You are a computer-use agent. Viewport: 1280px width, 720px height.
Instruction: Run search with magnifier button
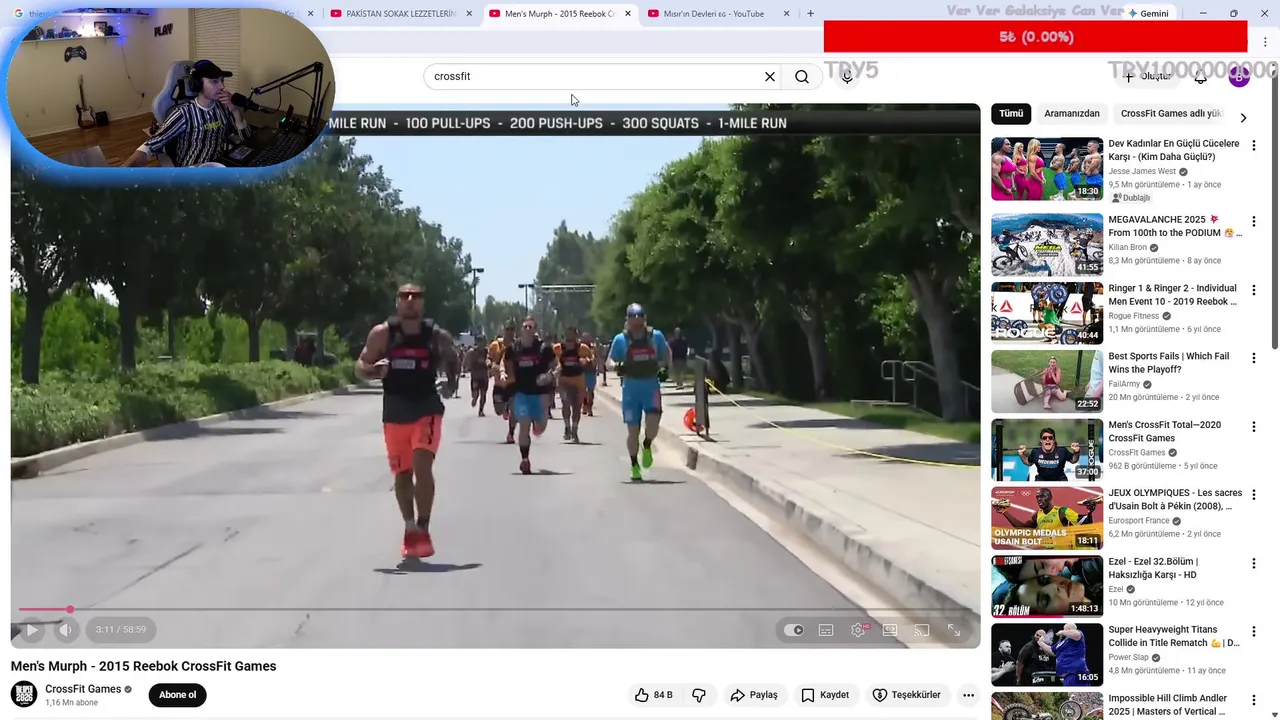(802, 76)
